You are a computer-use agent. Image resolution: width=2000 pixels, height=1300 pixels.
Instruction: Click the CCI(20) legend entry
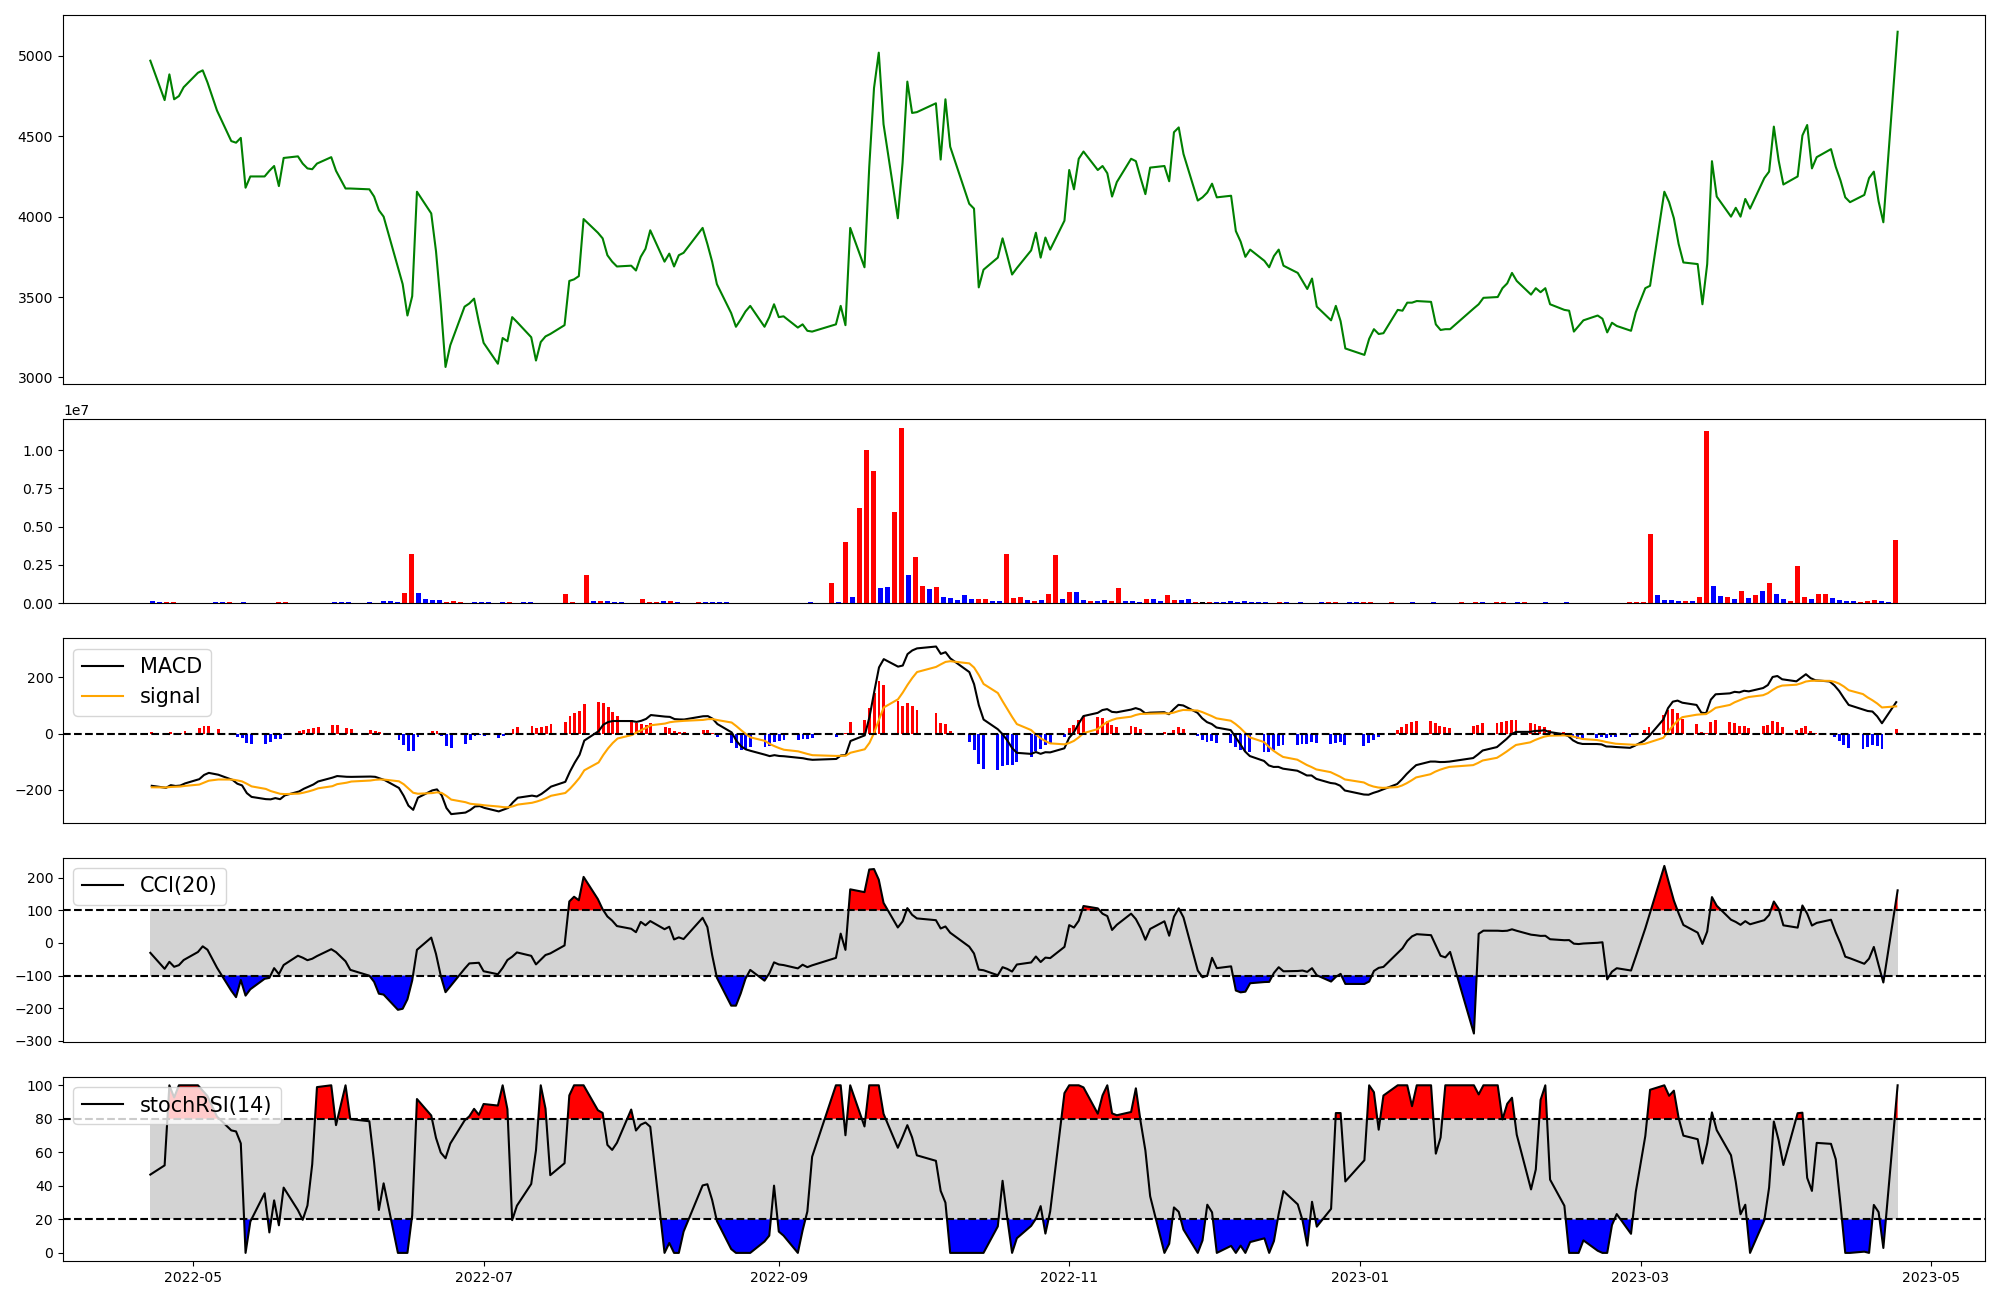[177, 885]
